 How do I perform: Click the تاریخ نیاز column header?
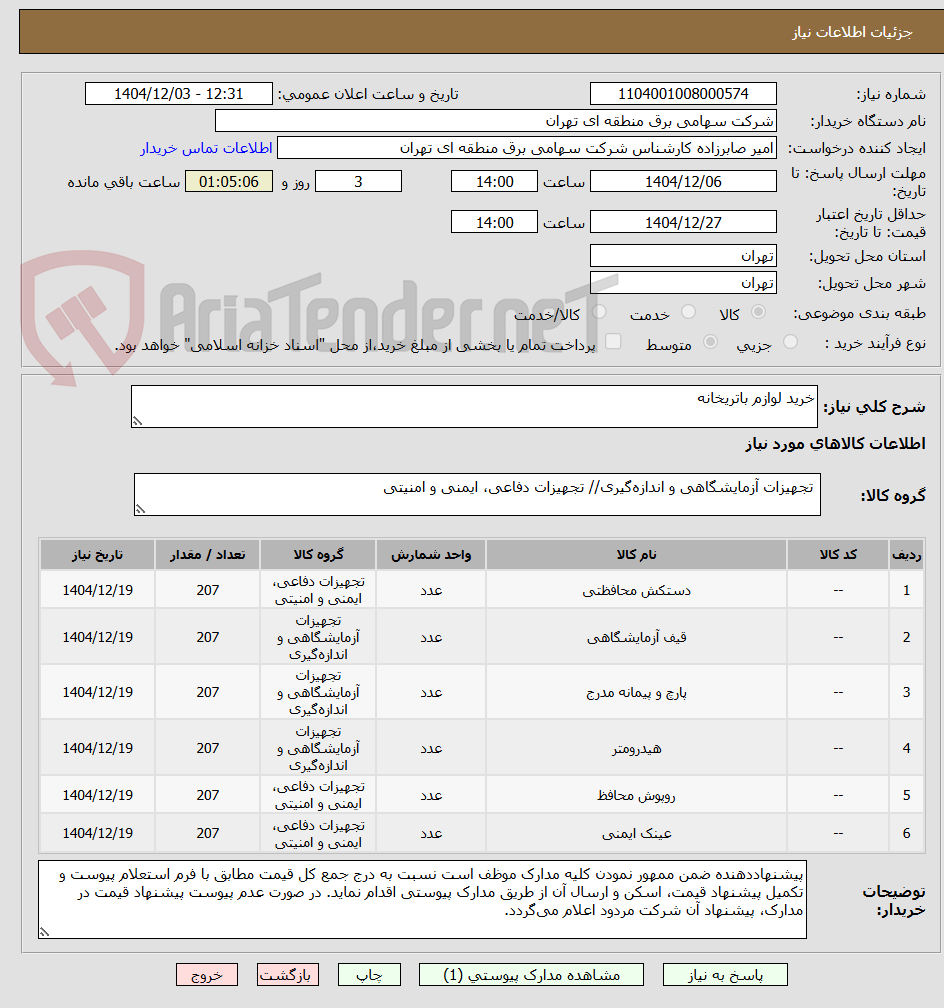(x=97, y=555)
